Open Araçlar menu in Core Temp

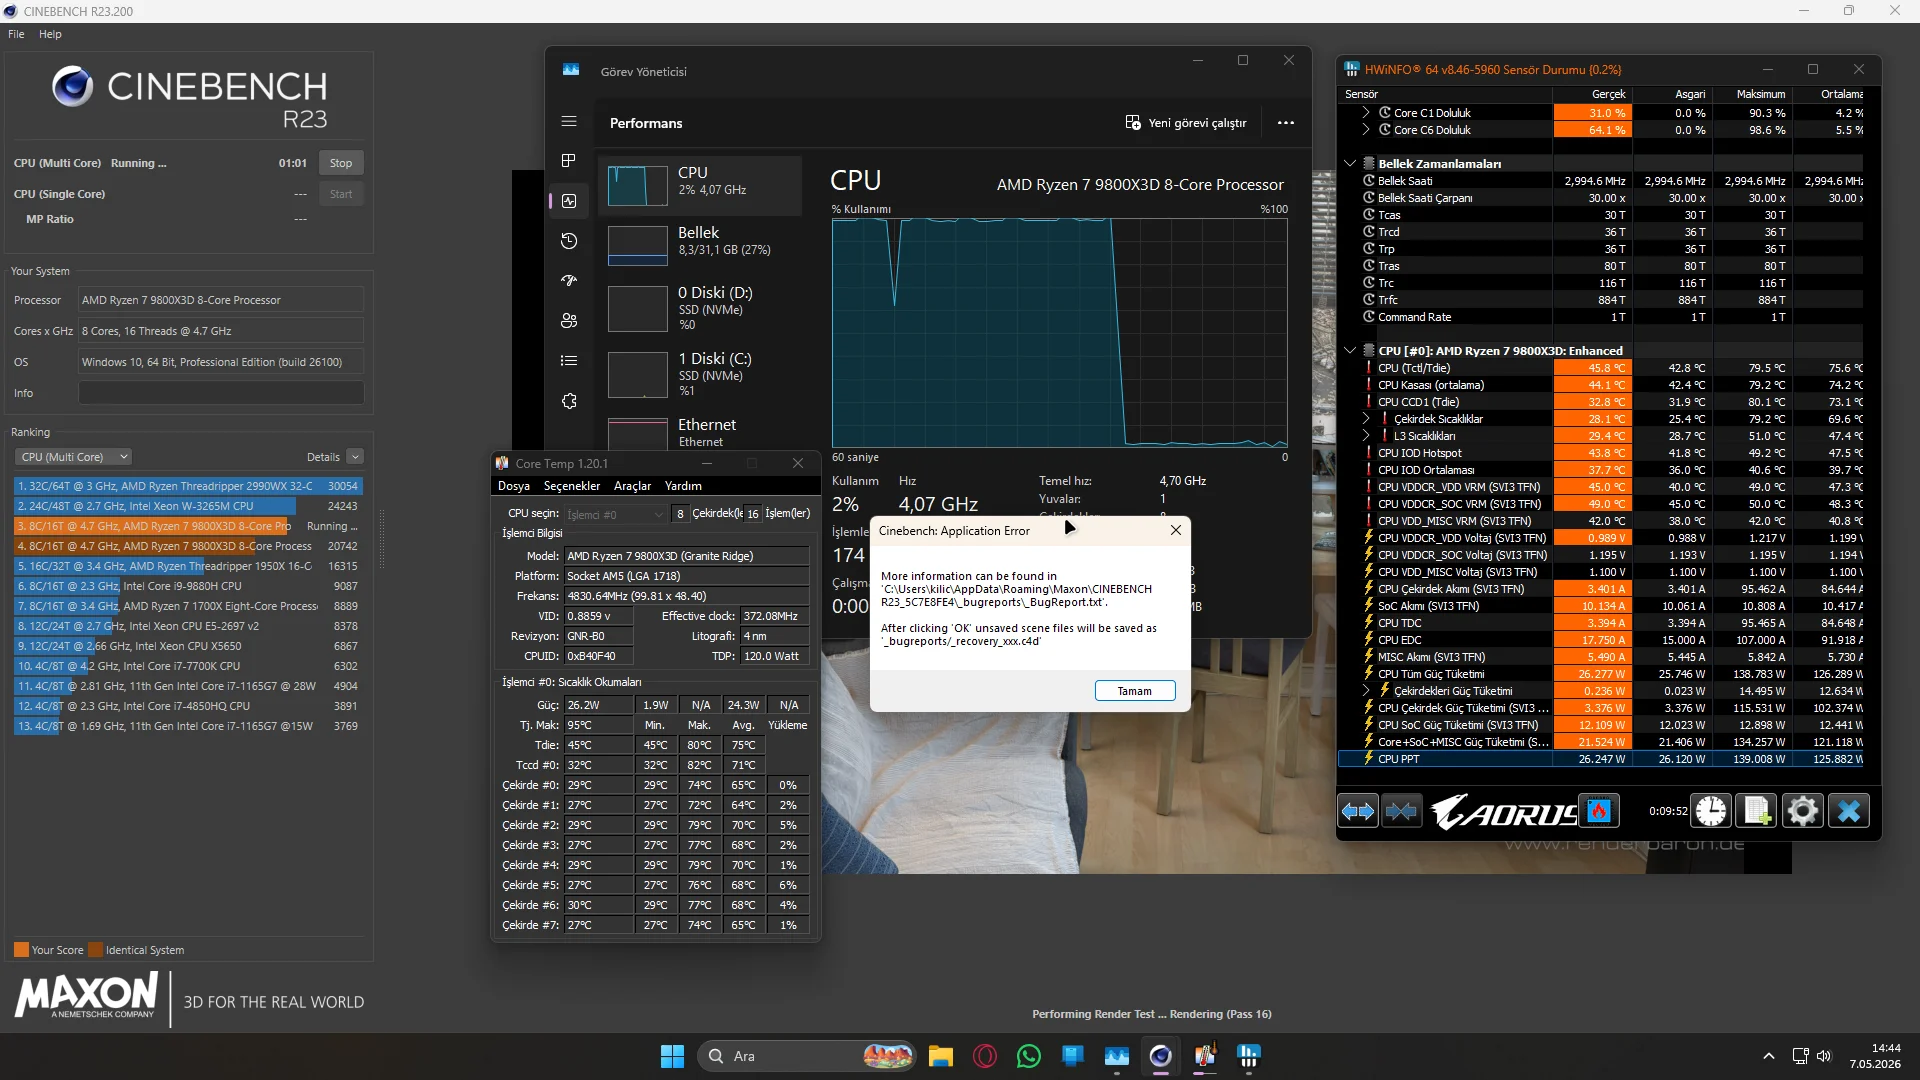(x=632, y=486)
